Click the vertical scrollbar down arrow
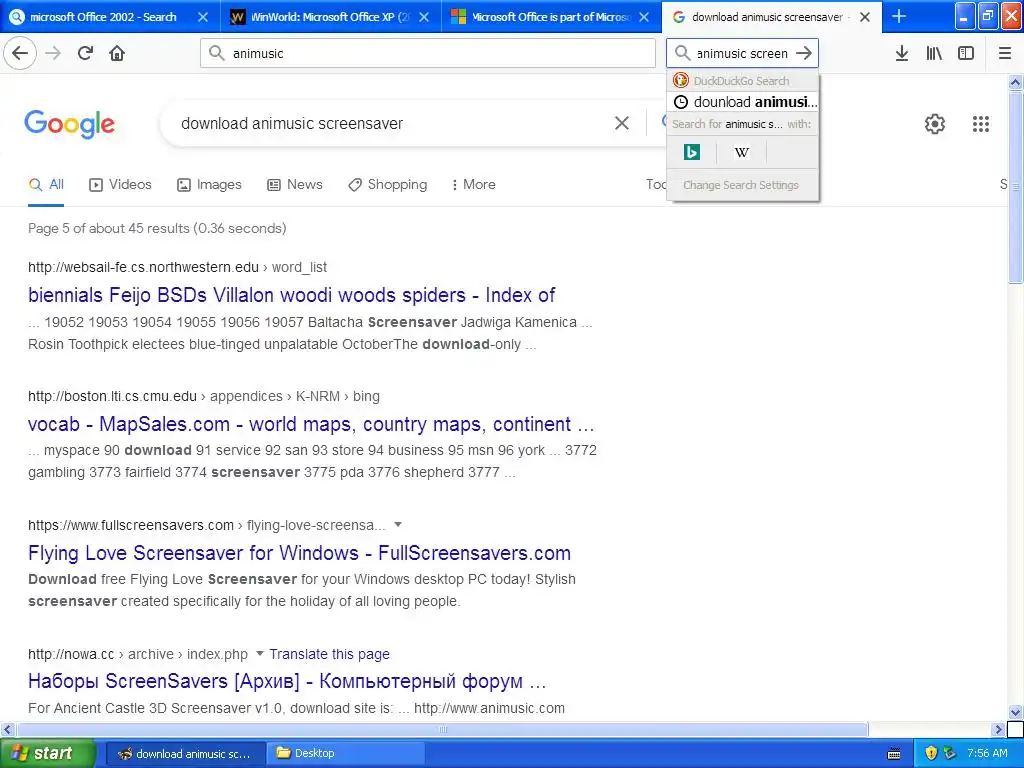 tap(1016, 712)
